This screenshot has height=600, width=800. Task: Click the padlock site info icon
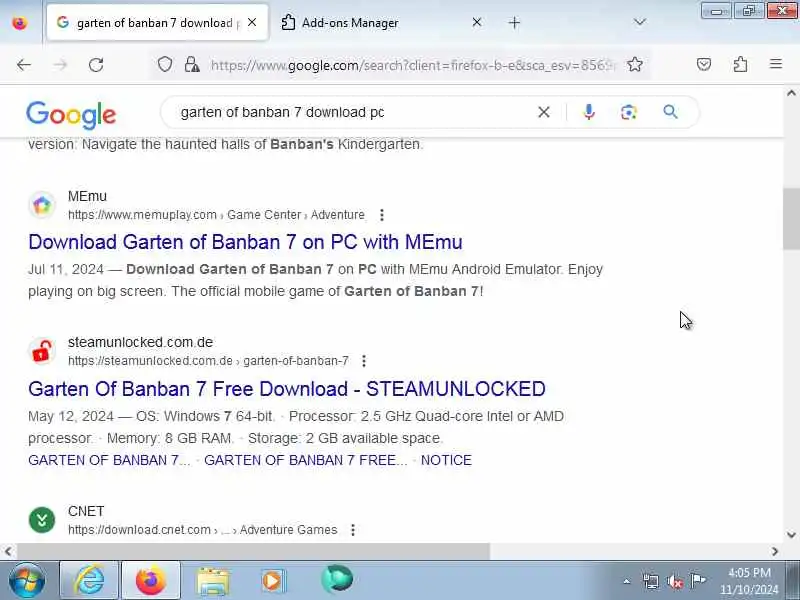coord(192,65)
